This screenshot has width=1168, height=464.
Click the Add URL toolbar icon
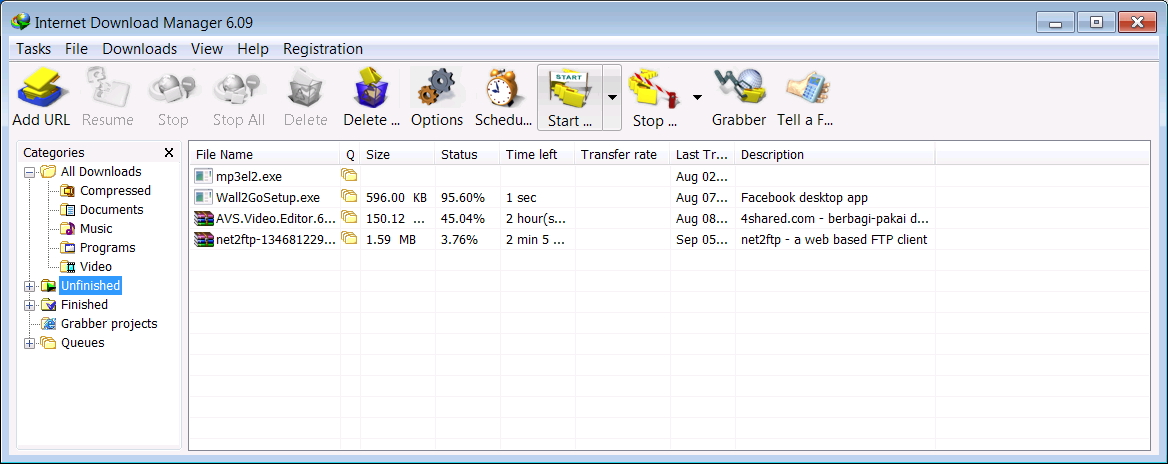click(x=42, y=88)
